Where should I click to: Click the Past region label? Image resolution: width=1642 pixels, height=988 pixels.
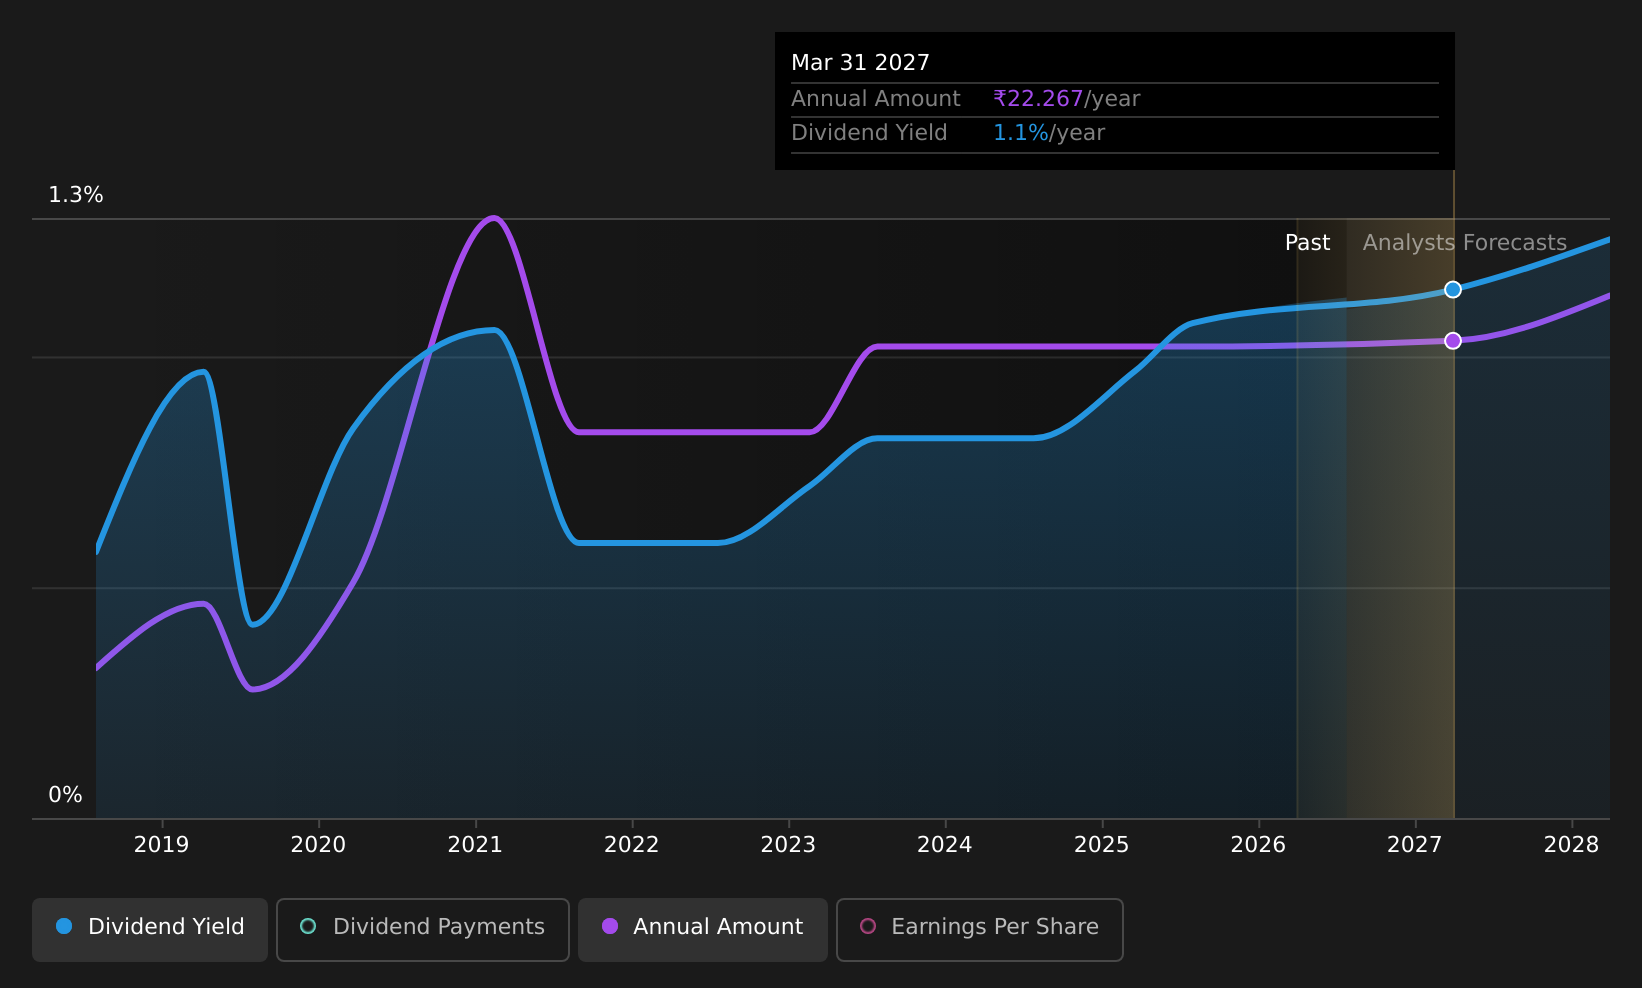(1308, 243)
